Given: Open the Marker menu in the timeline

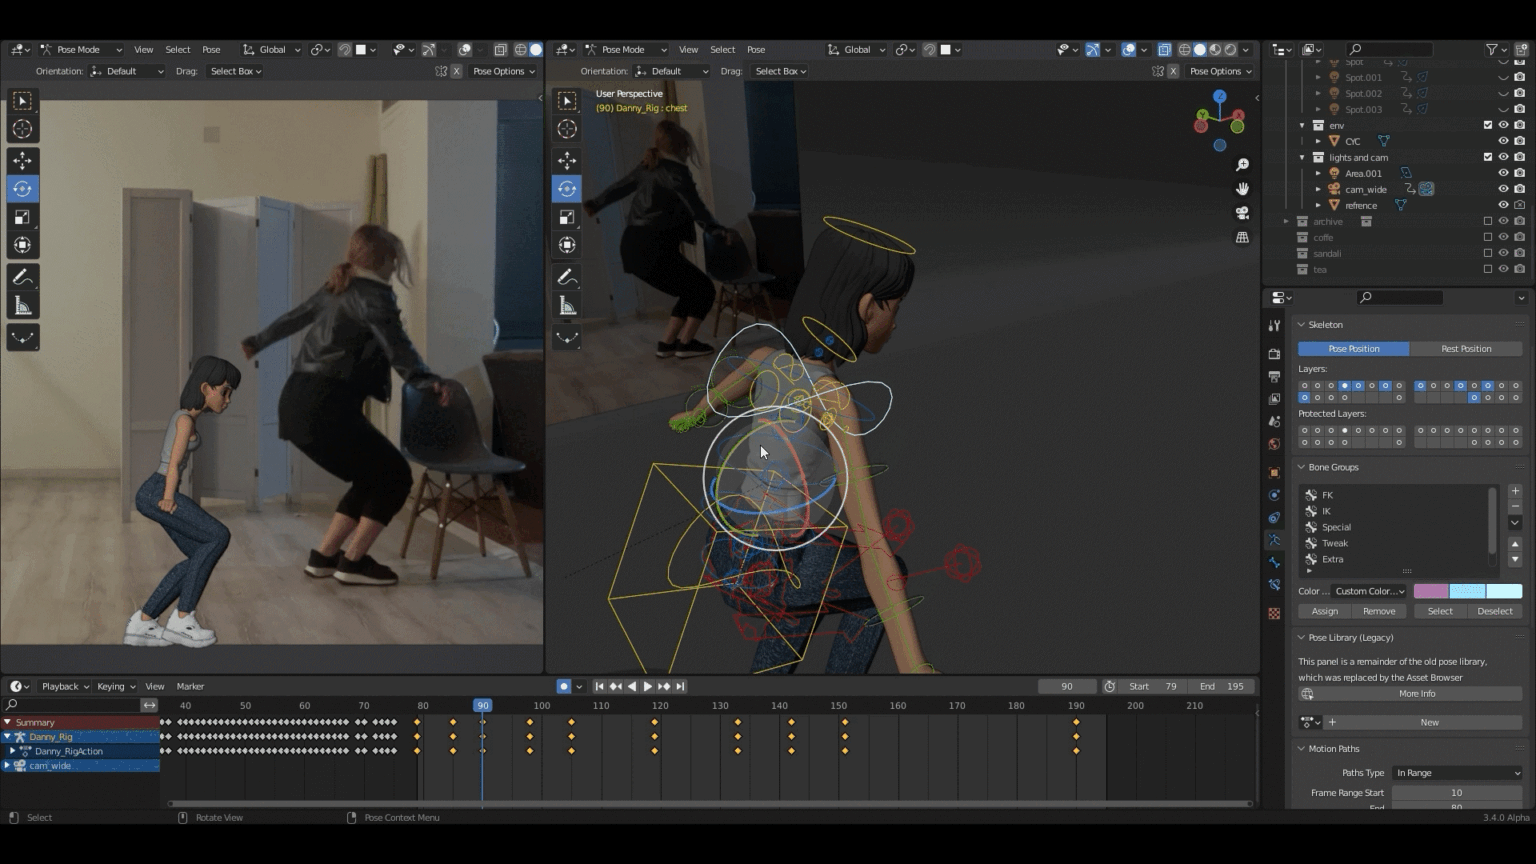Looking at the screenshot, I should (190, 686).
